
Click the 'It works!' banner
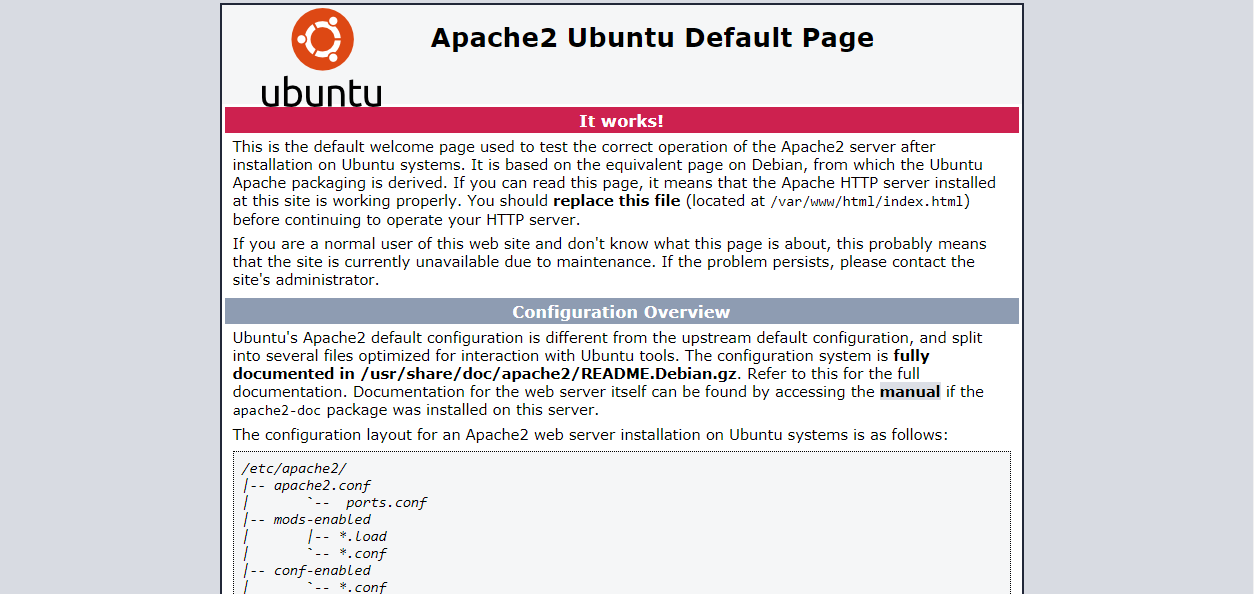point(622,121)
